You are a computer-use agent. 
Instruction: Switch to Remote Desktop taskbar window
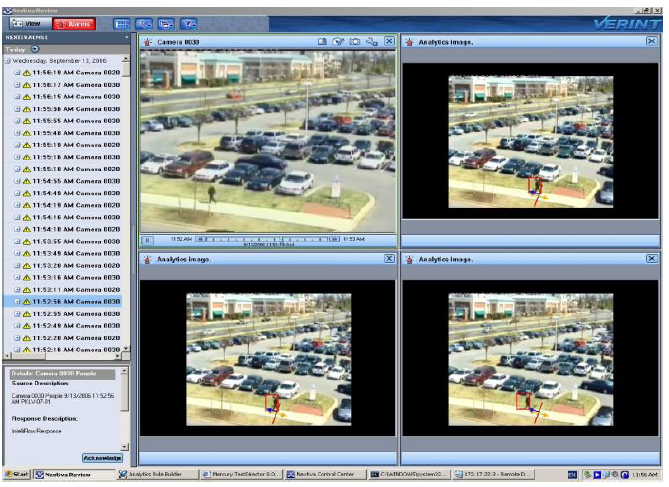(493, 474)
